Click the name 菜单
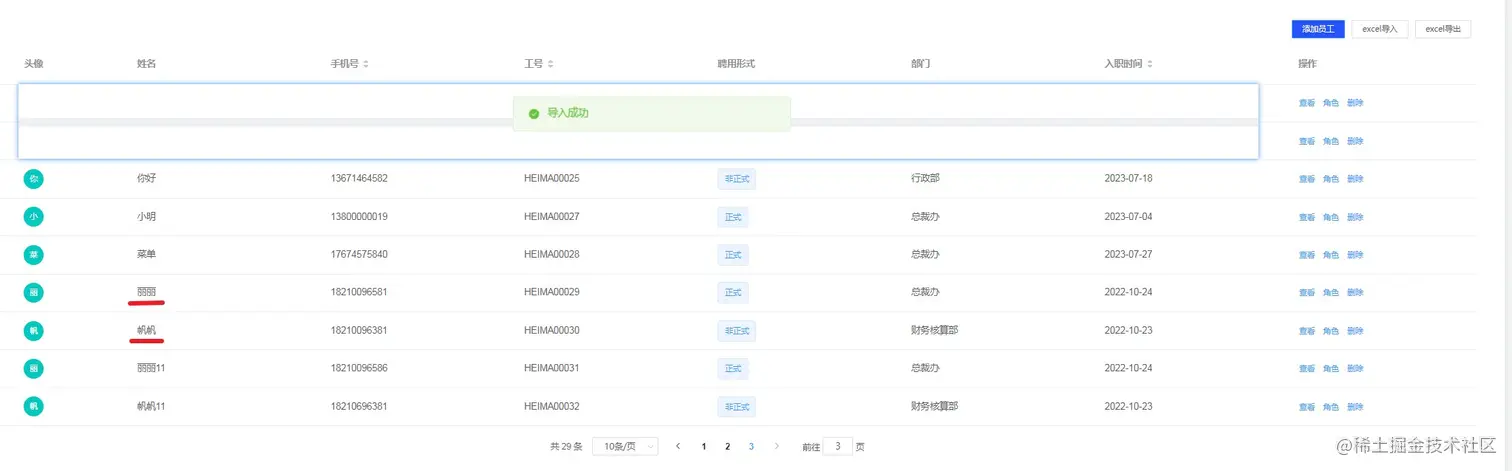 [146, 255]
